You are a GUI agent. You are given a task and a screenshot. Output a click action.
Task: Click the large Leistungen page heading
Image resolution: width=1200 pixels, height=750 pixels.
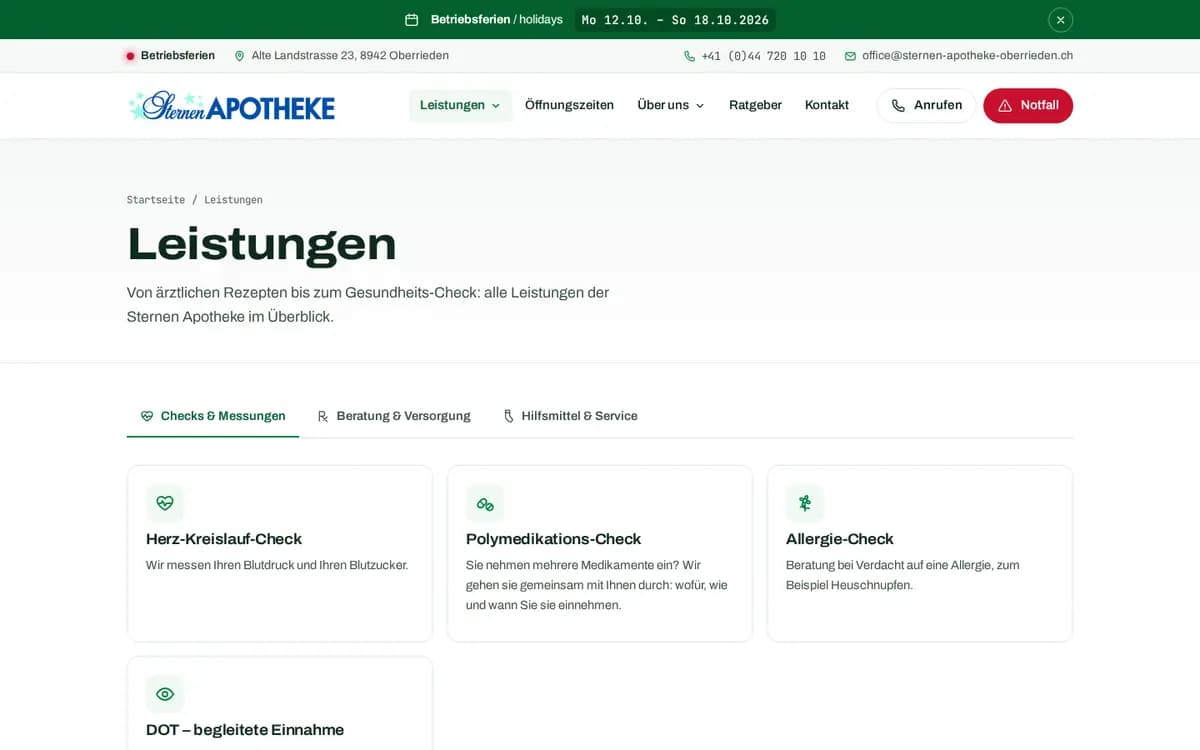(262, 245)
